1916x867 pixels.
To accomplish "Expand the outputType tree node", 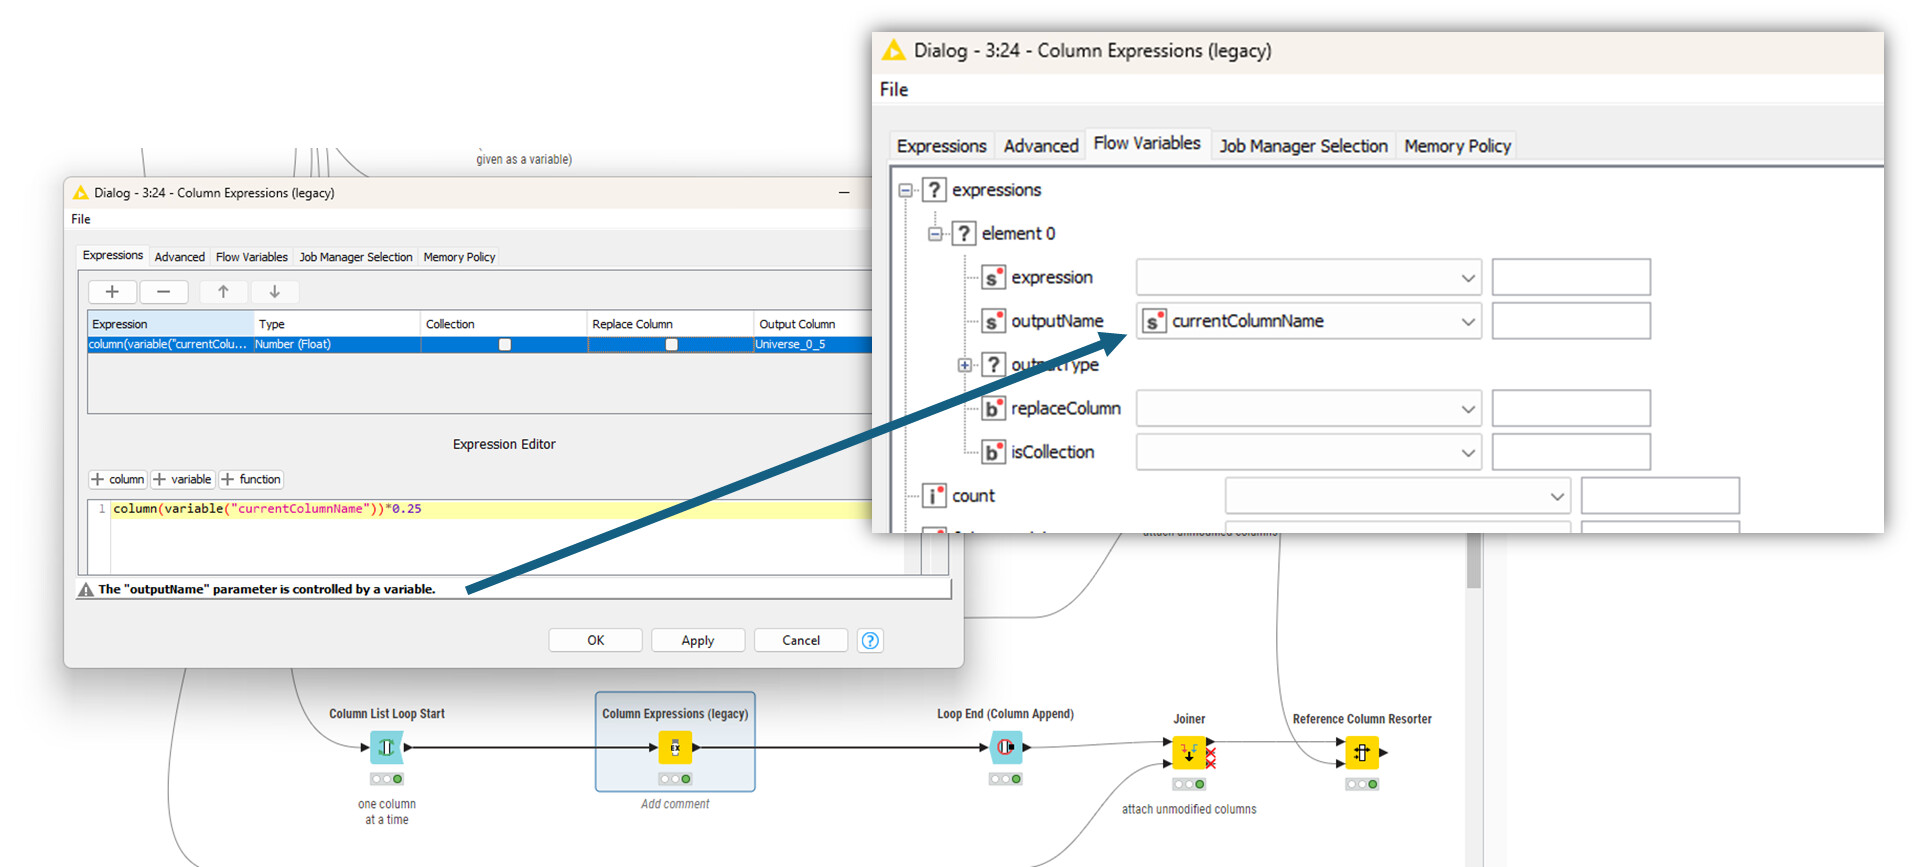I will (x=964, y=365).
